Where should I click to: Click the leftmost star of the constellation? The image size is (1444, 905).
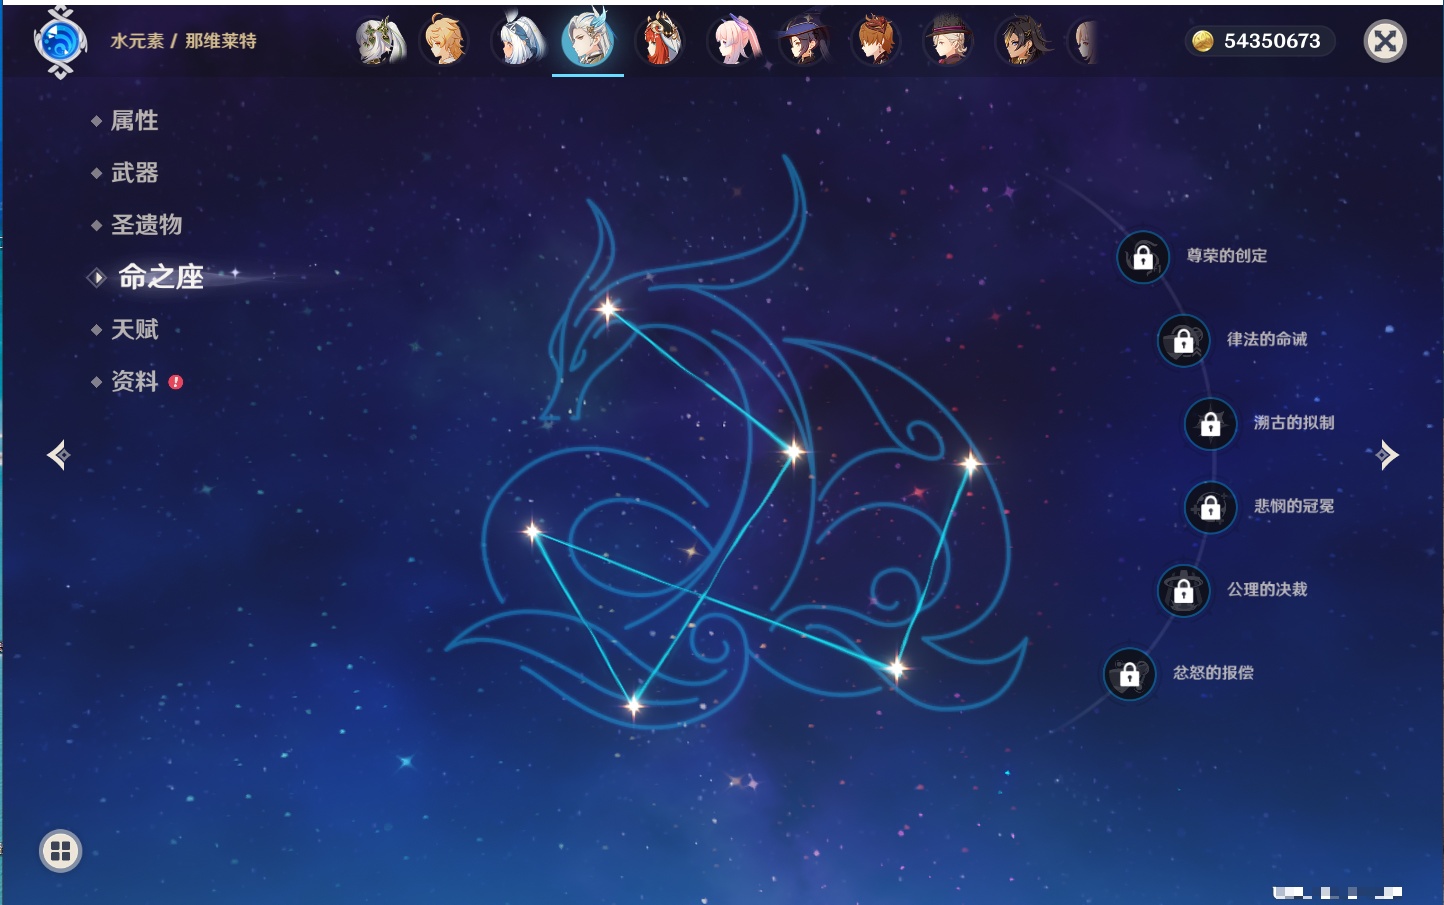tap(533, 531)
